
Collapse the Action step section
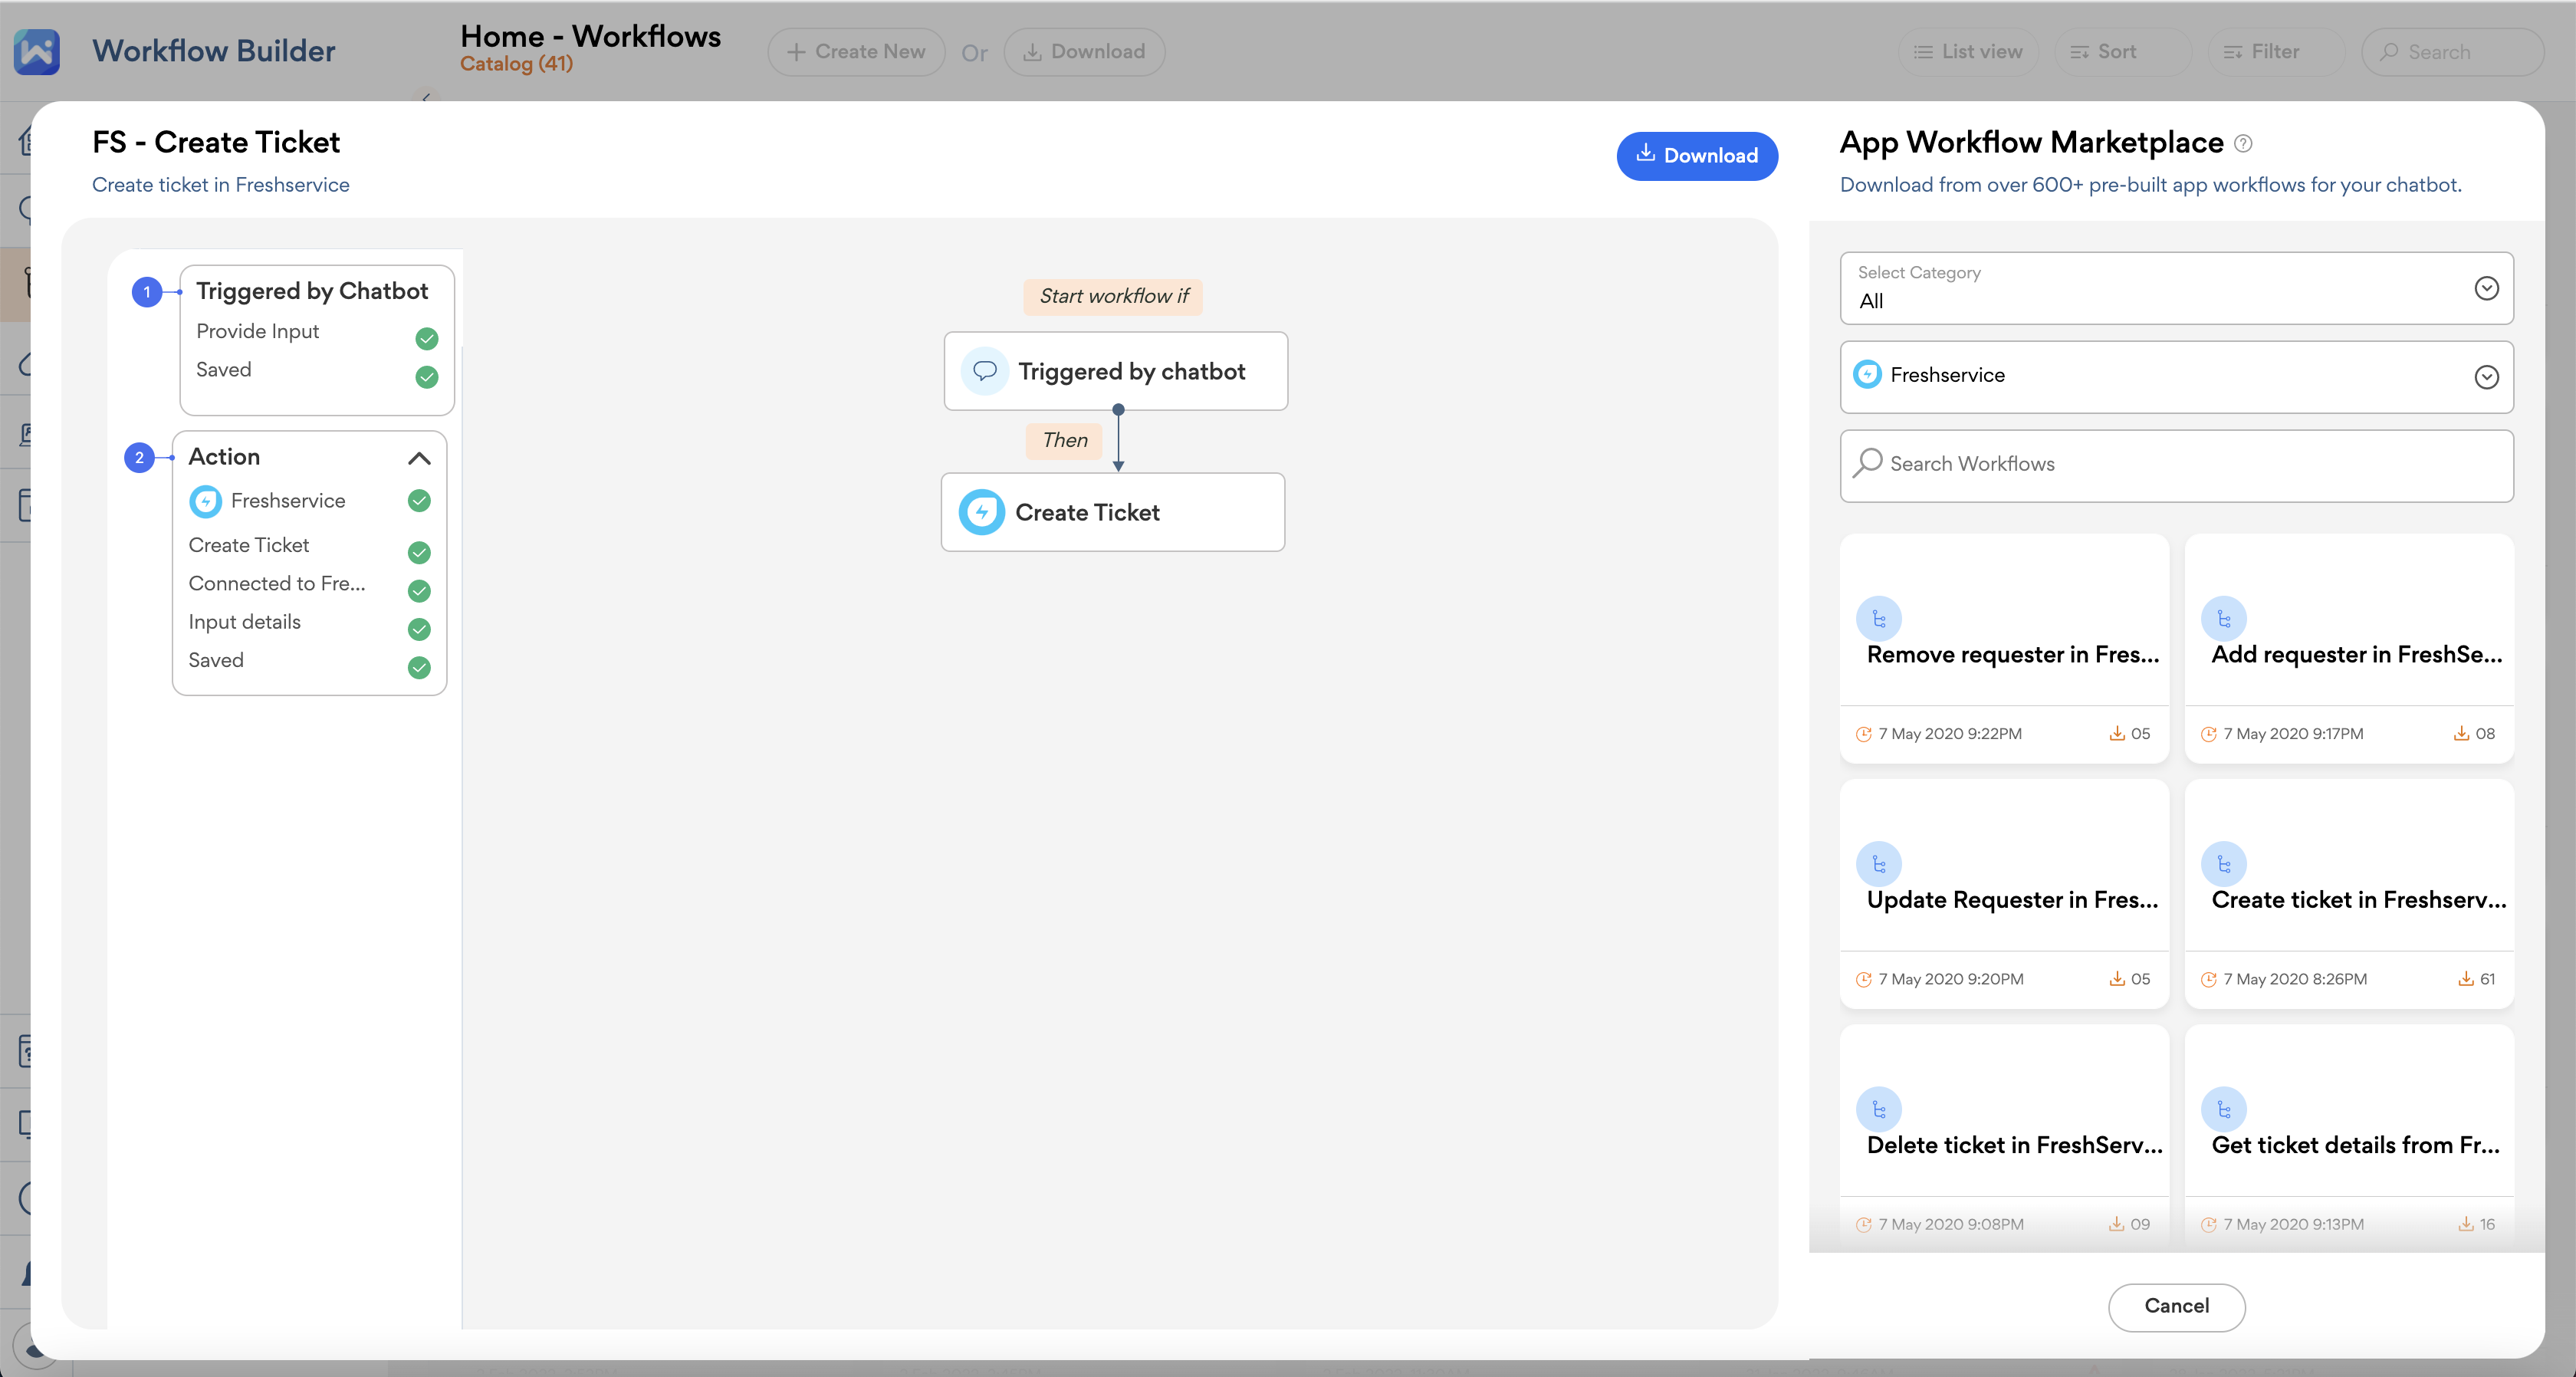click(x=419, y=458)
